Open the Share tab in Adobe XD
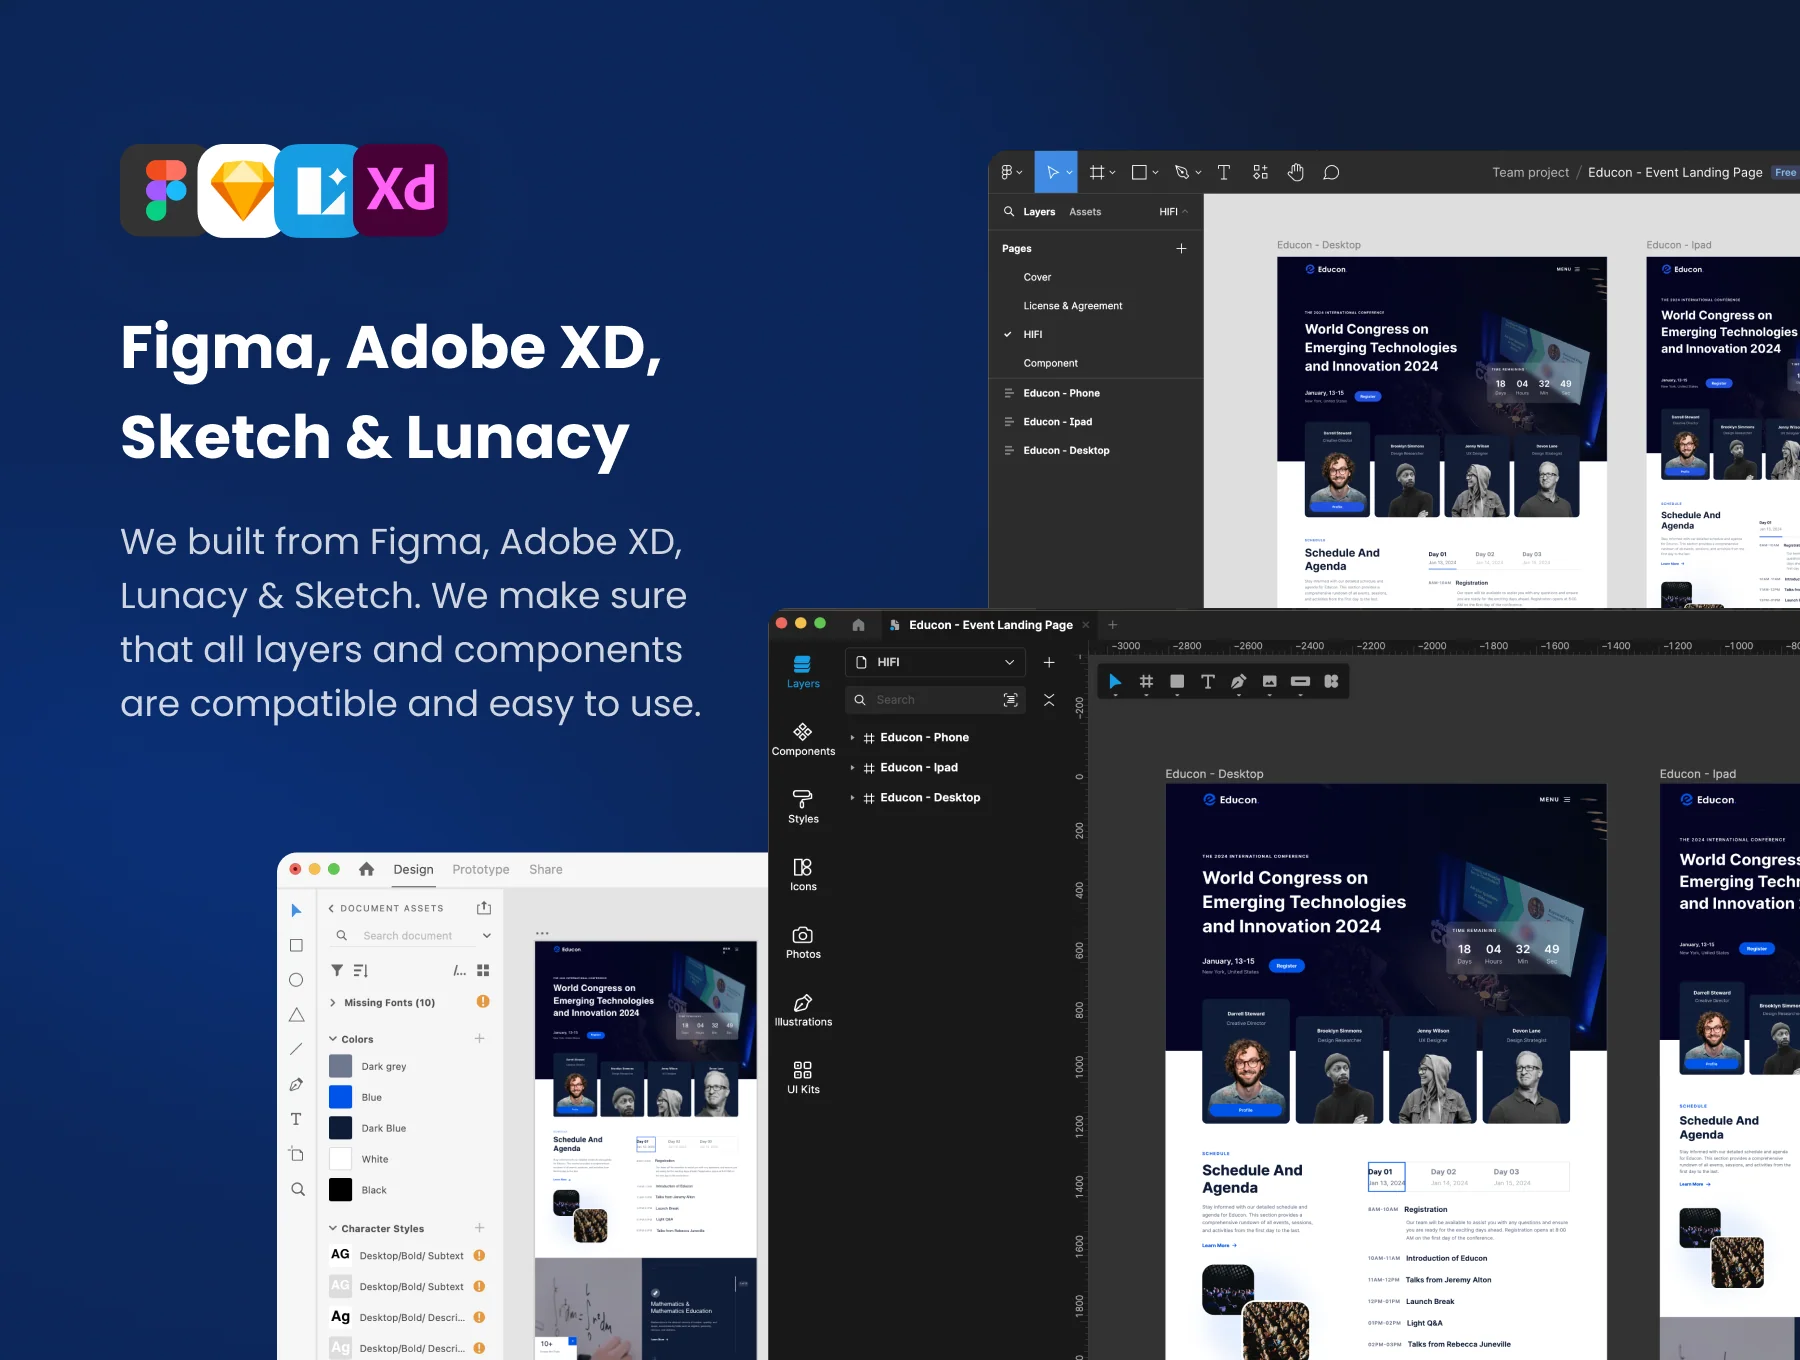This screenshot has width=1800, height=1360. [x=546, y=870]
